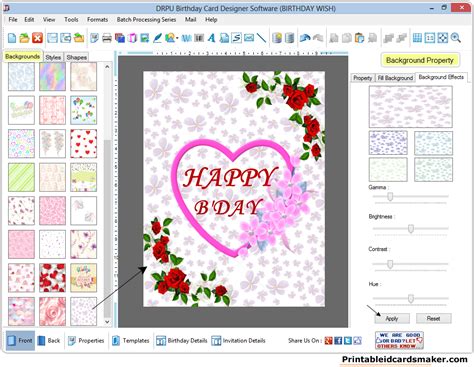This screenshot has width=474, height=367.
Task: Select the Backgrounds tab
Action: coord(23,56)
